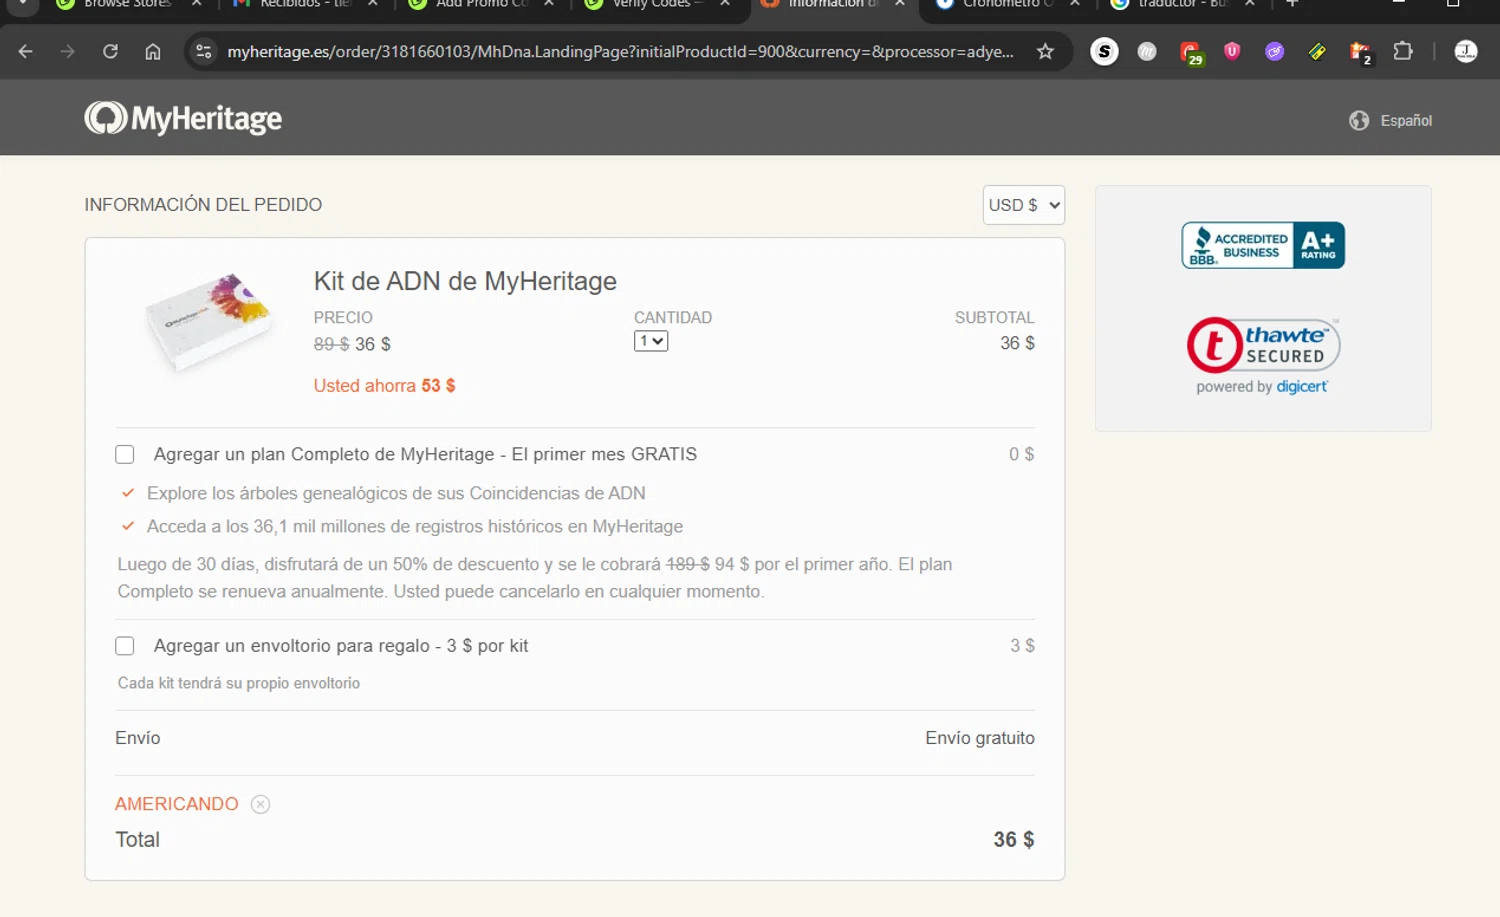1500x917 pixels.
Task: Click the browser forward arrow
Action: [x=68, y=51]
